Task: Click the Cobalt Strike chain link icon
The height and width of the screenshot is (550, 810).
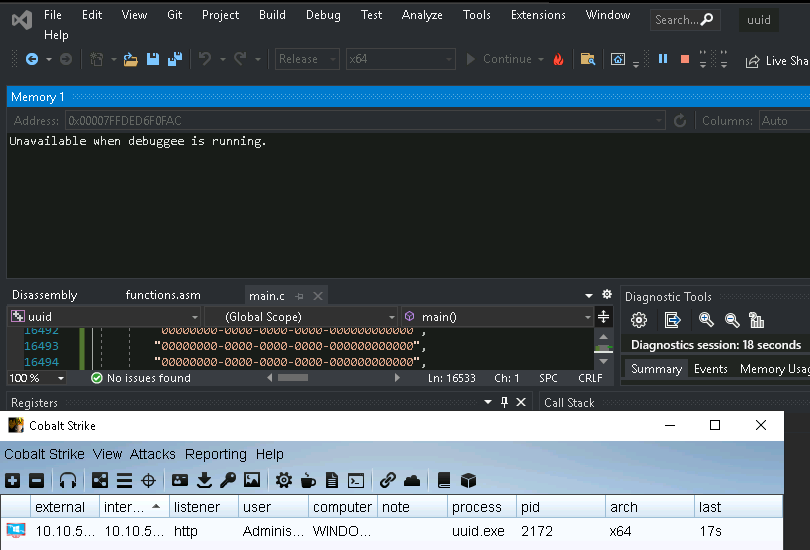Action: (387, 481)
